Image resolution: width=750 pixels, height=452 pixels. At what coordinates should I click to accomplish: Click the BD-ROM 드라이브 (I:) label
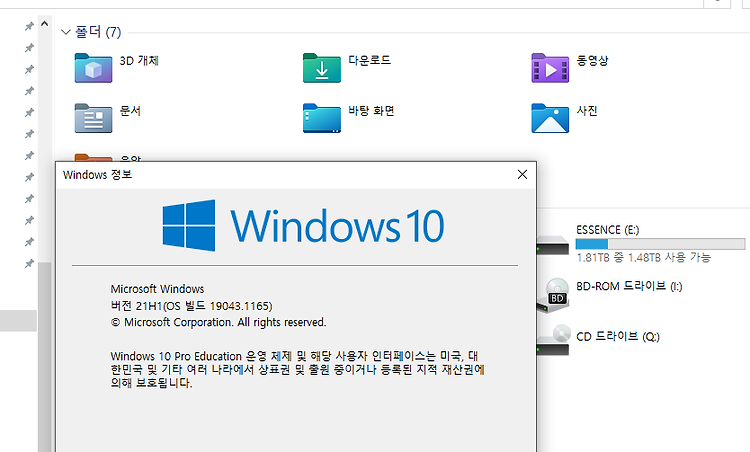pyautogui.click(x=629, y=286)
